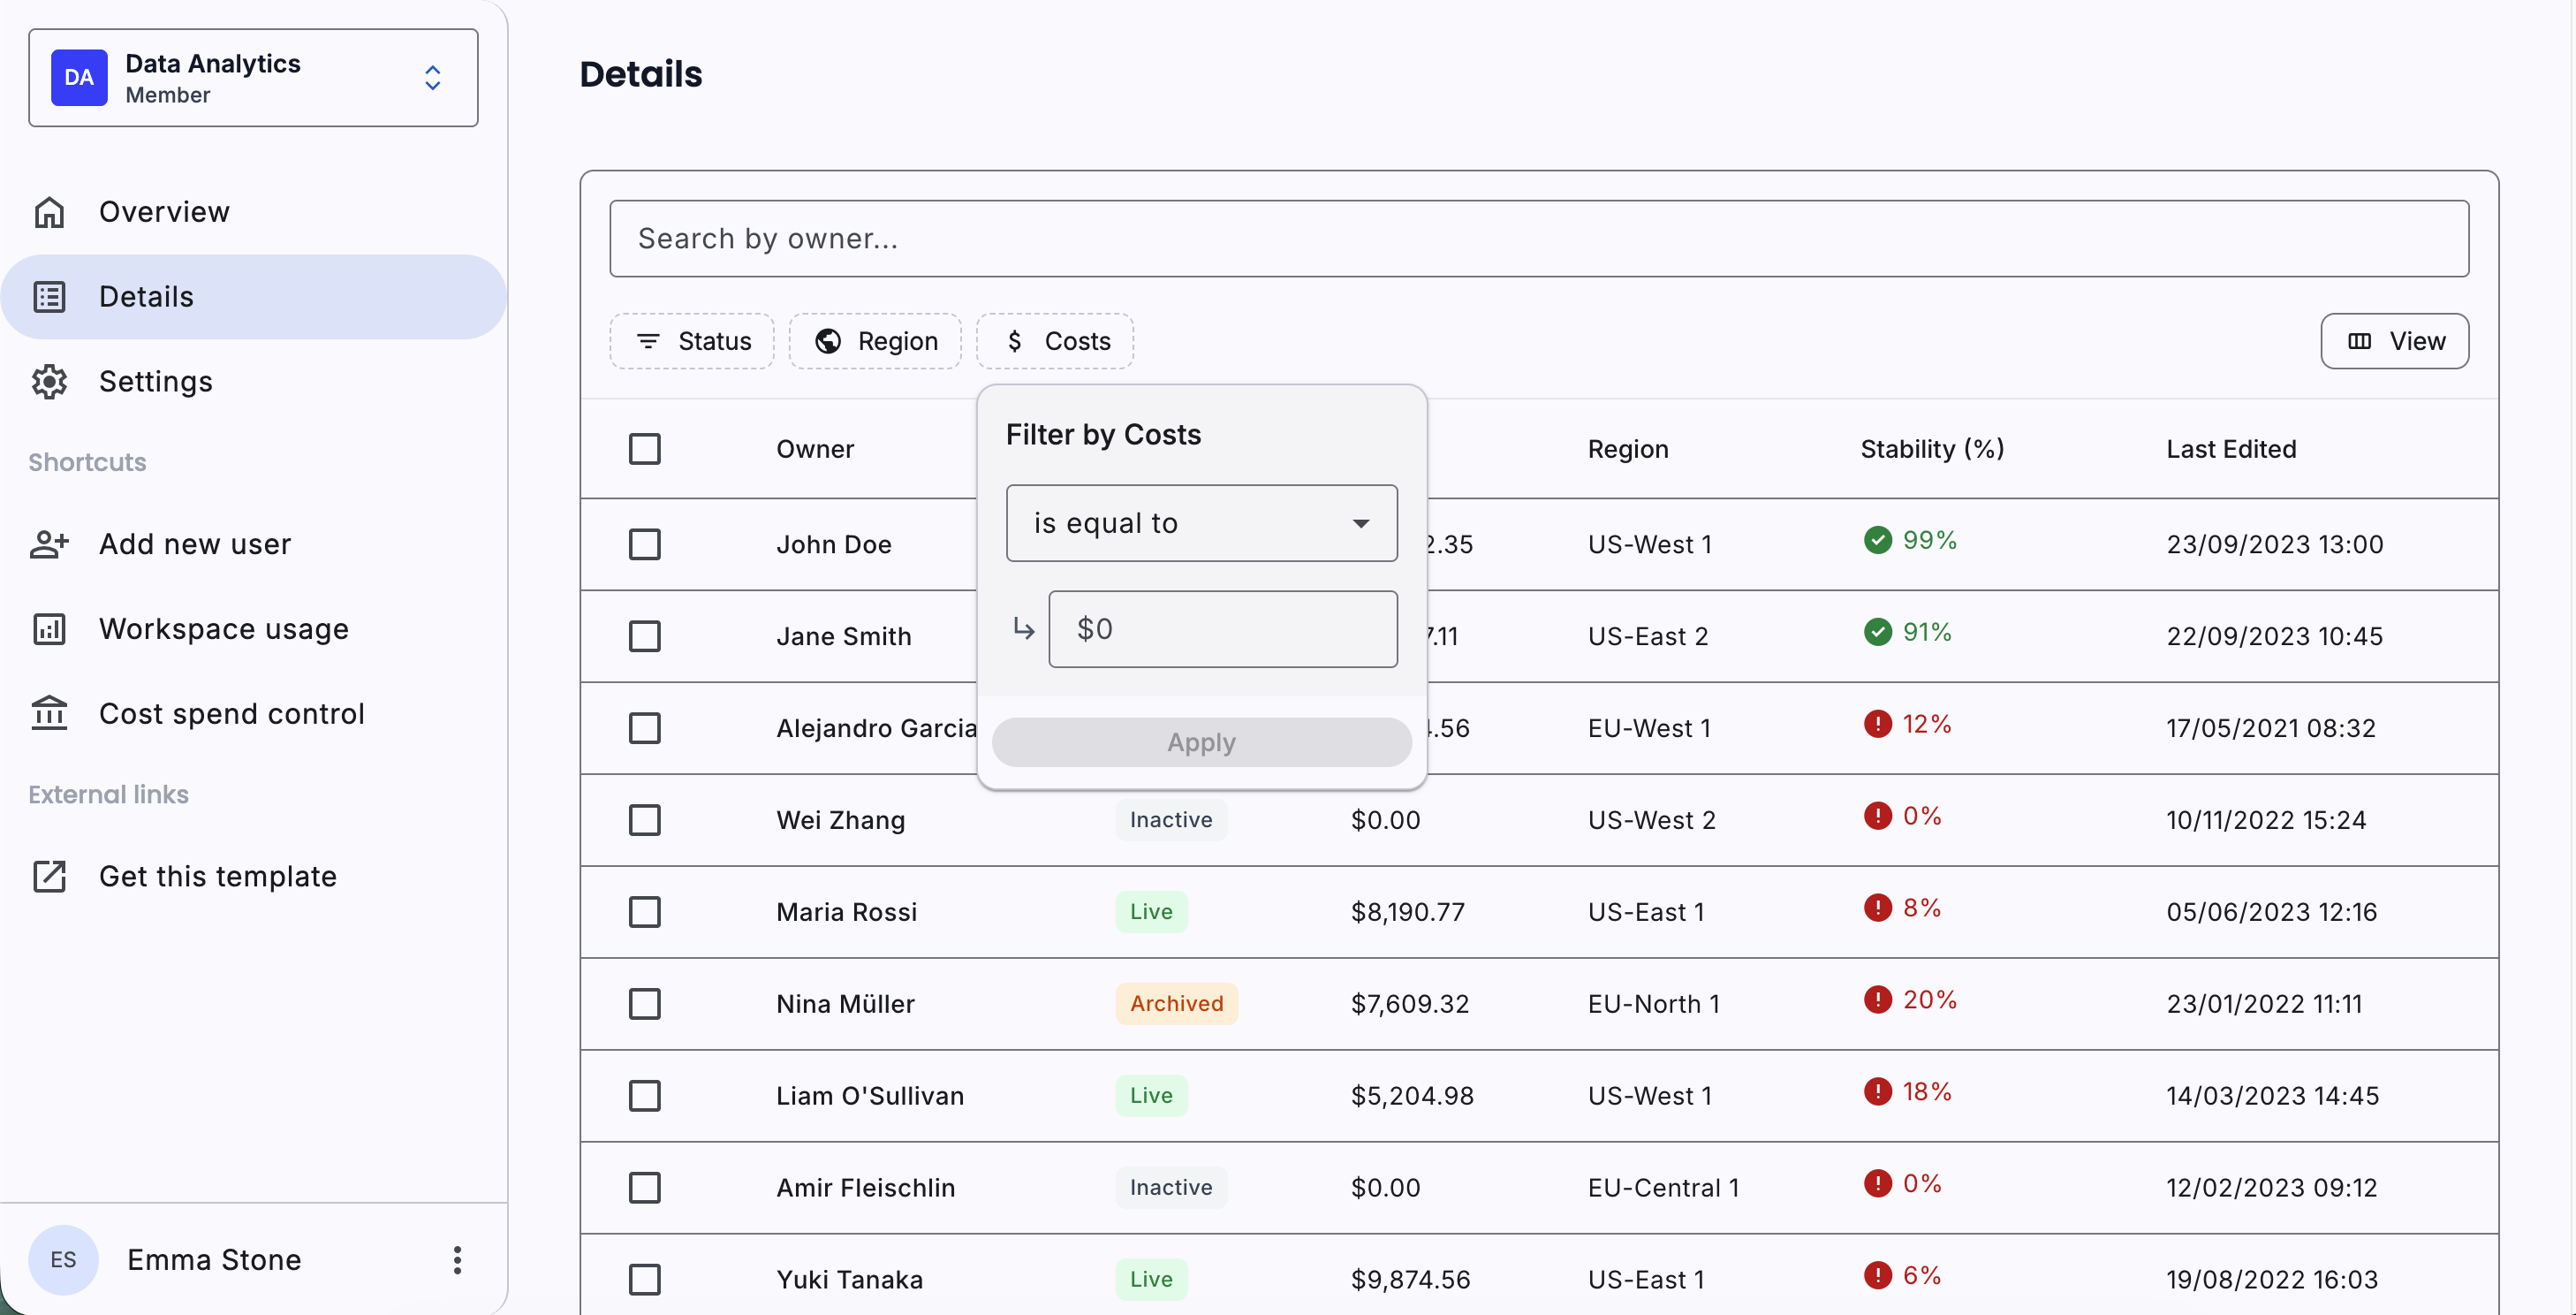Tick the checkbox for John Doe
The image size is (2576, 1315).
(x=645, y=544)
